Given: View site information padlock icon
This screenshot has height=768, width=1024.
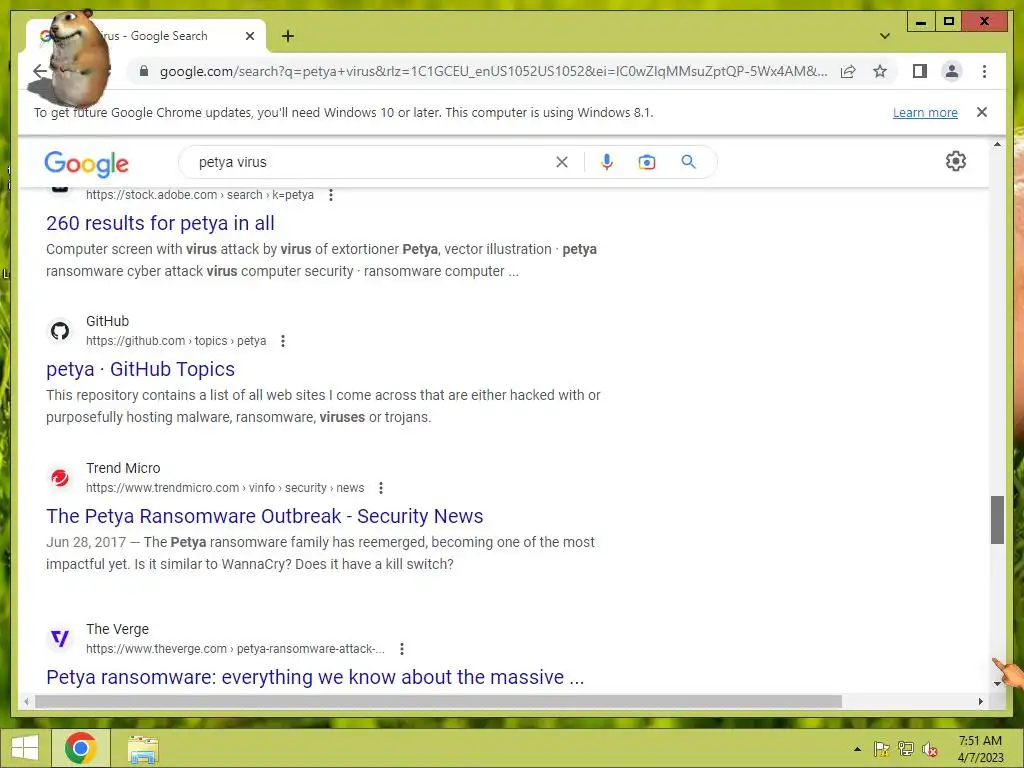Looking at the screenshot, I should tap(144, 71).
